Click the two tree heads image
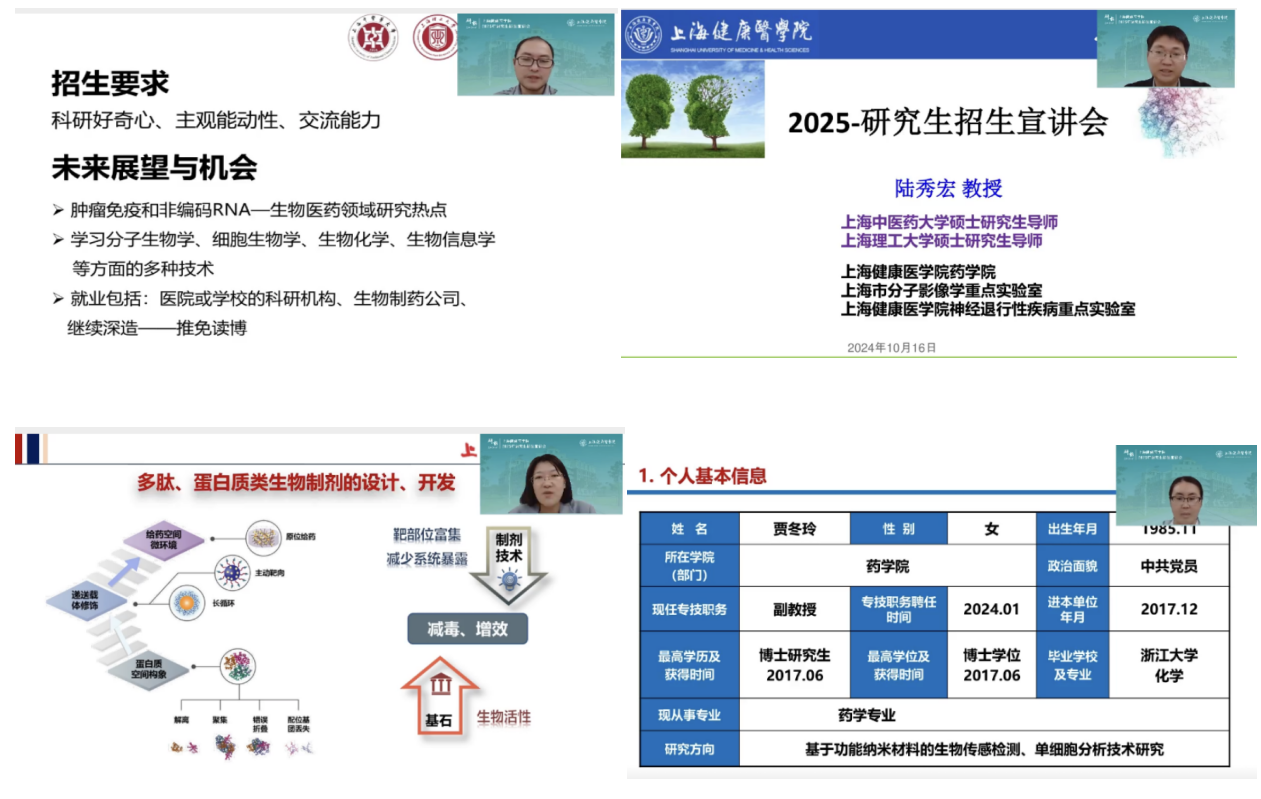The image size is (1261, 799). 692,108
